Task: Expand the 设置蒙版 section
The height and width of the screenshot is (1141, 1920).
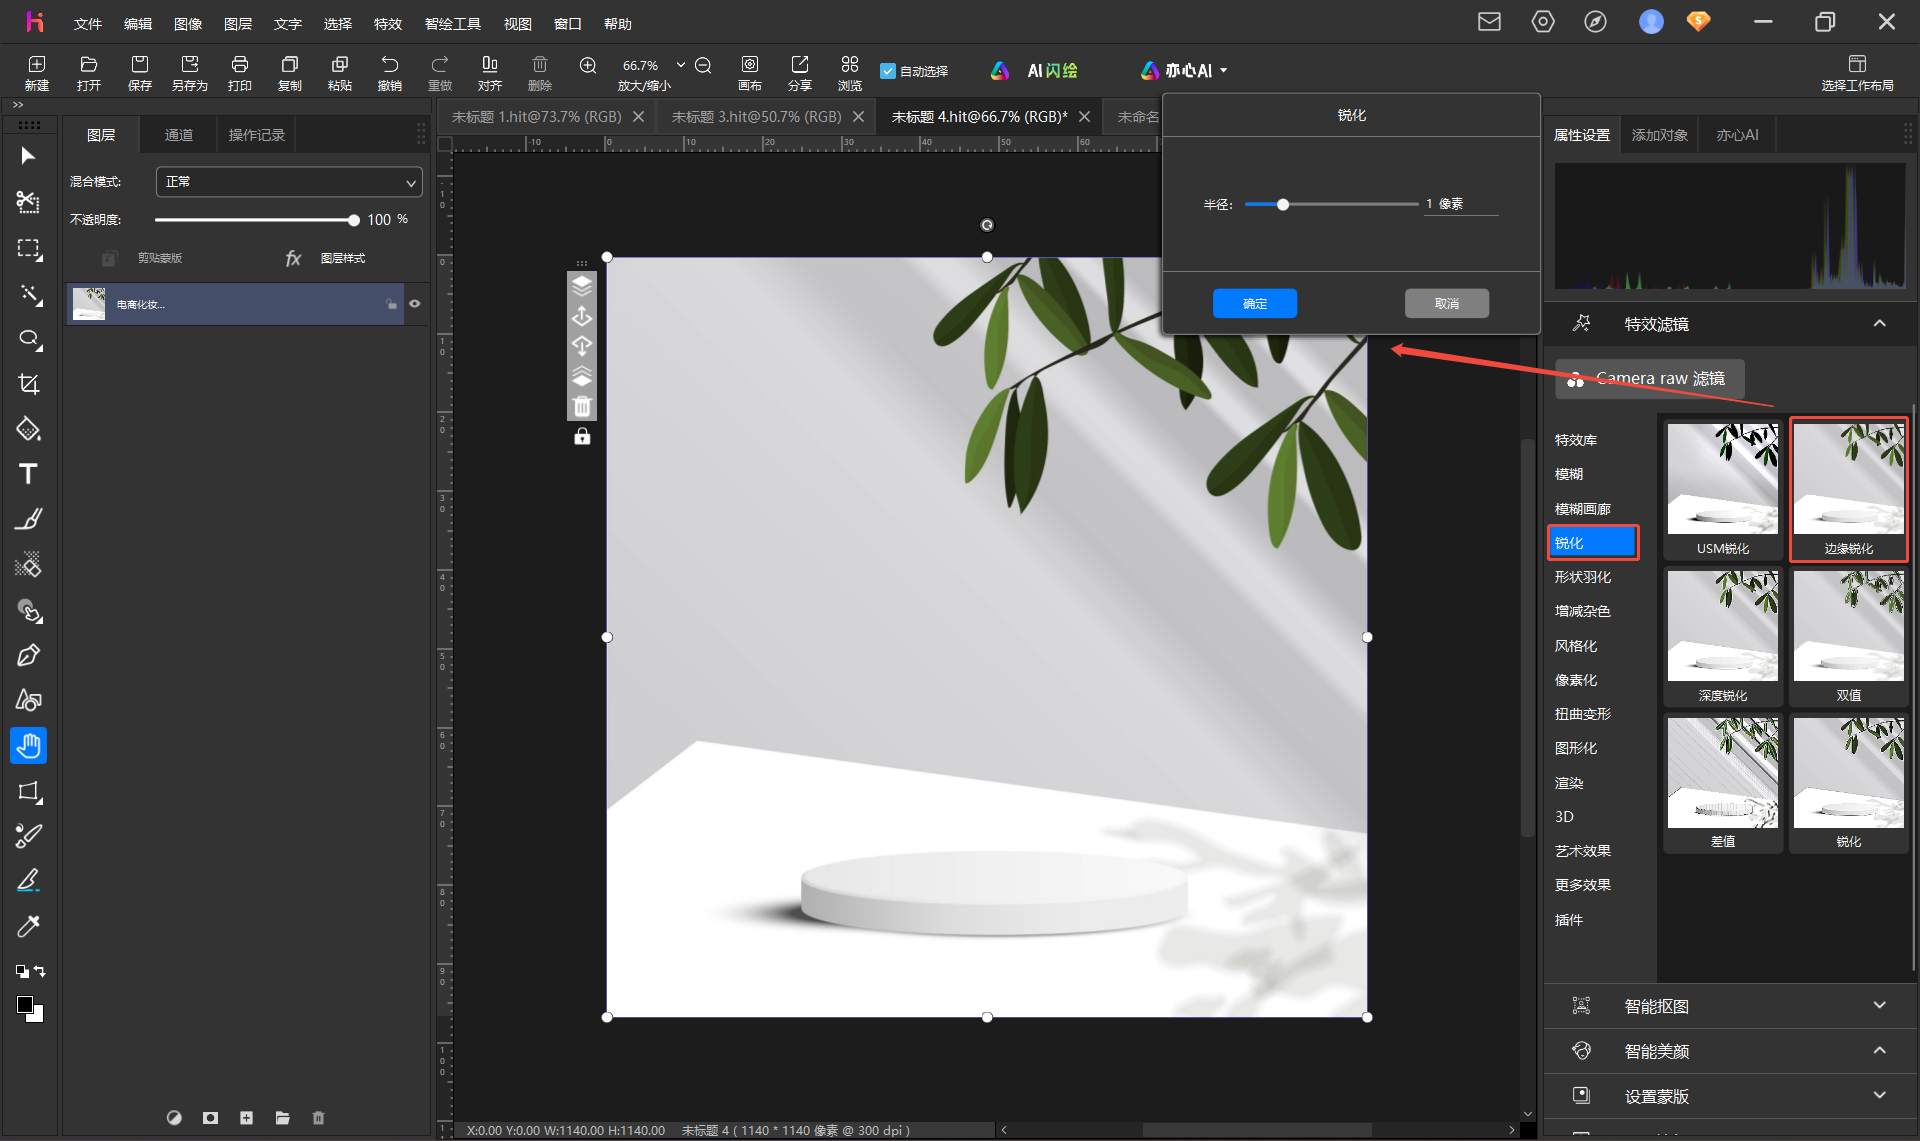Action: point(1880,1095)
